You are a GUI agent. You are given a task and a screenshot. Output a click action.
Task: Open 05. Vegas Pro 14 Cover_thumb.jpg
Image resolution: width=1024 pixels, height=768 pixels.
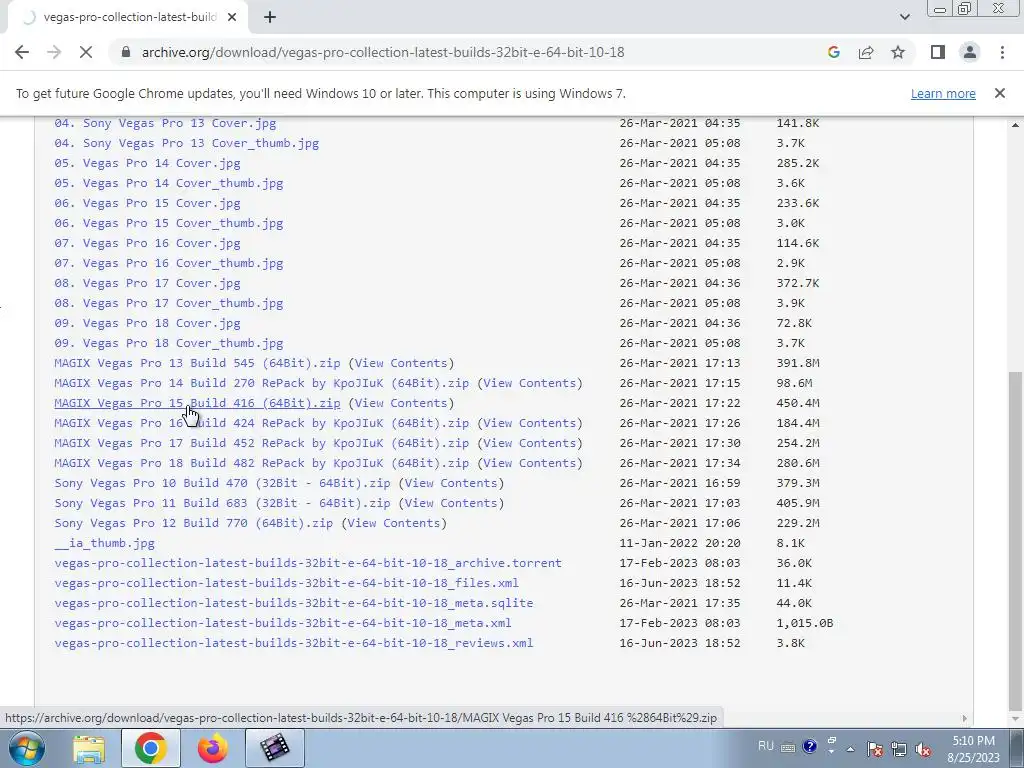pyautogui.click(x=168, y=183)
